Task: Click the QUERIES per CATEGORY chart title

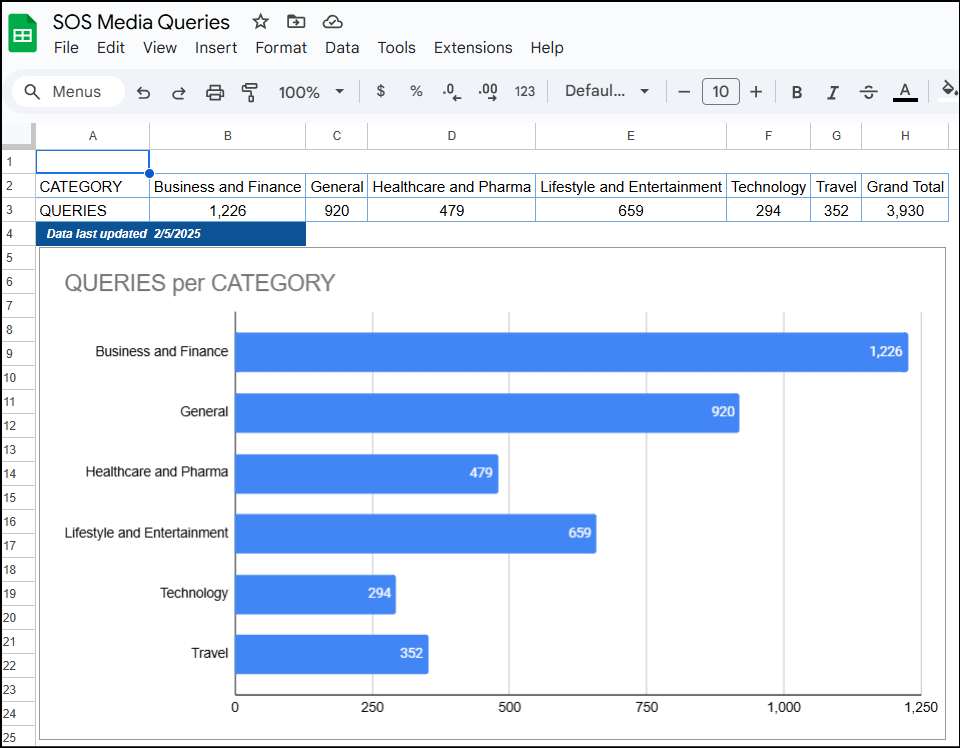Action: pyautogui.click(x=200, y=283)
